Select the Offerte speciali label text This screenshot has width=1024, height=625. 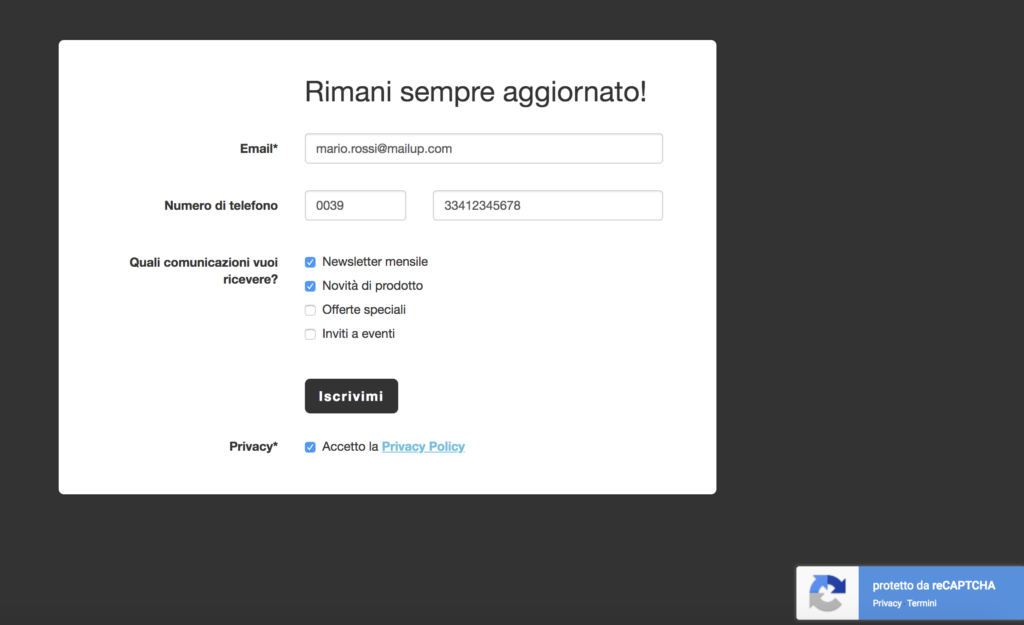click(364, 310)
